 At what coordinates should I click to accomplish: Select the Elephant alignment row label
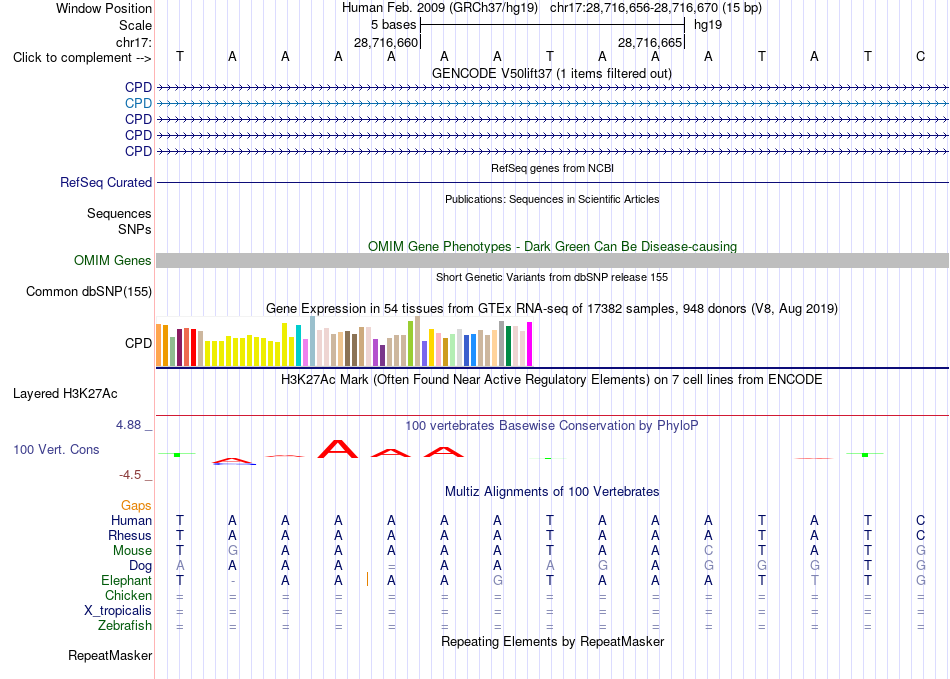point(127,581)
